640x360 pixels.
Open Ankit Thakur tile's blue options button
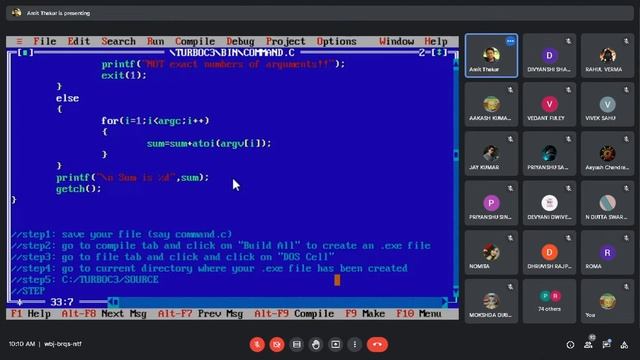pyautogui.click(x=510, y=41)
